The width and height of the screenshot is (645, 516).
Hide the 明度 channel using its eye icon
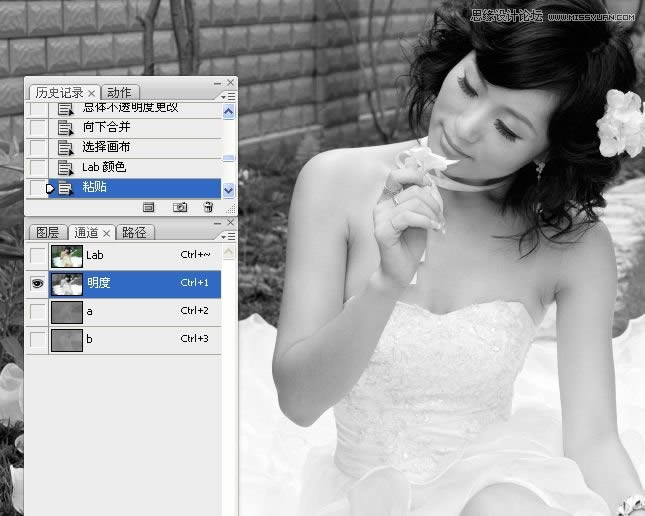pos(37,284)
